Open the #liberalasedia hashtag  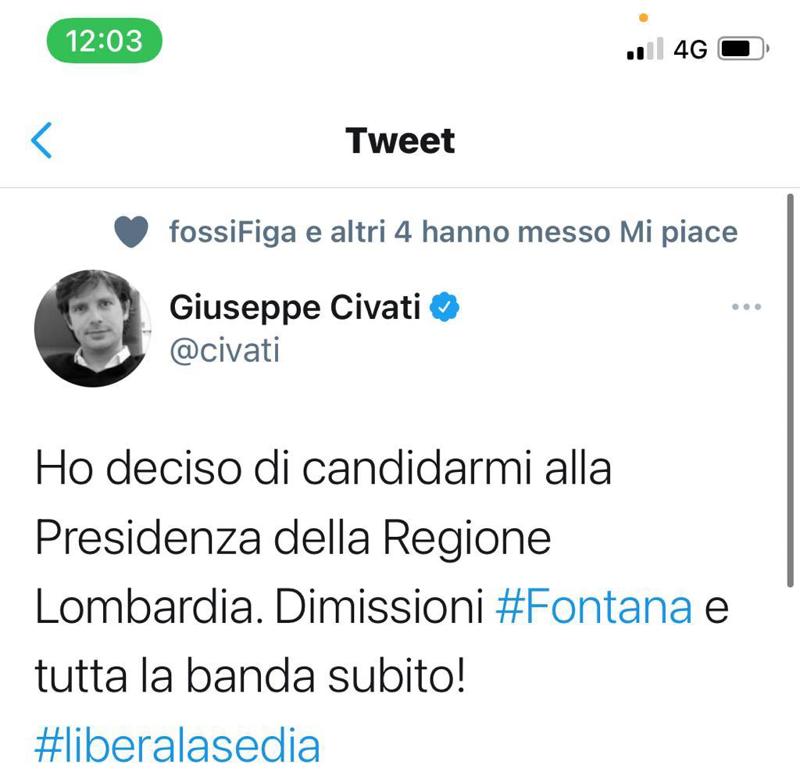(178, 746)
